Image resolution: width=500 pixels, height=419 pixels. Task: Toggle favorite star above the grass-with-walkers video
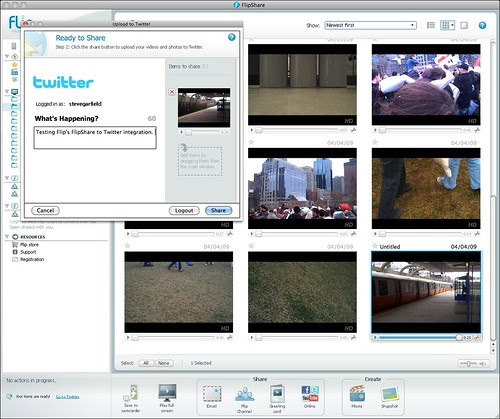pyautogui.click(x=127, y=246)
